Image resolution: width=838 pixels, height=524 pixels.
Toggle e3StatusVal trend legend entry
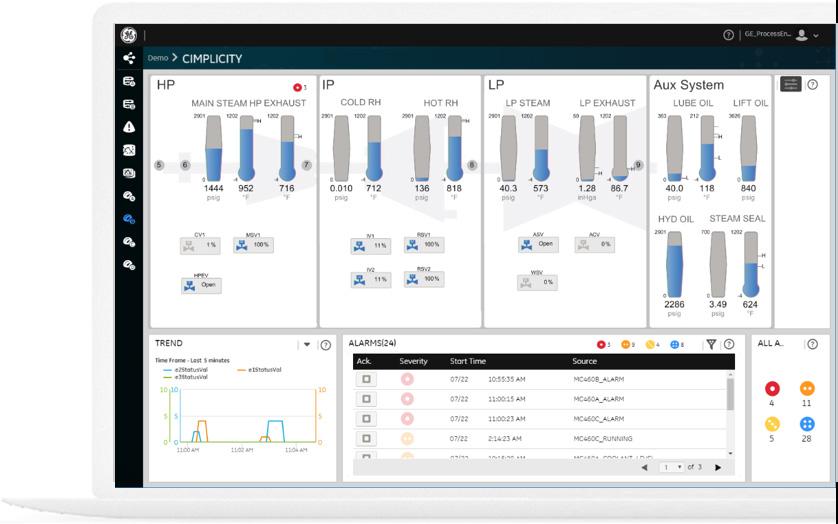[x=185, y=377]
